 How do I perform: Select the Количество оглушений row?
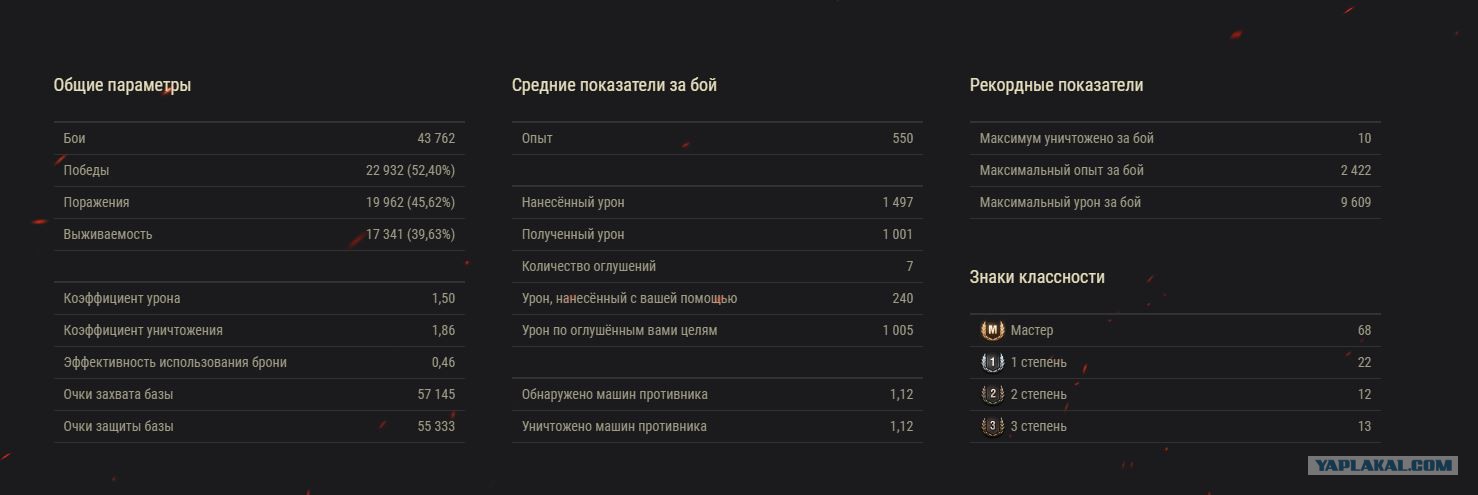pos(717,266)
